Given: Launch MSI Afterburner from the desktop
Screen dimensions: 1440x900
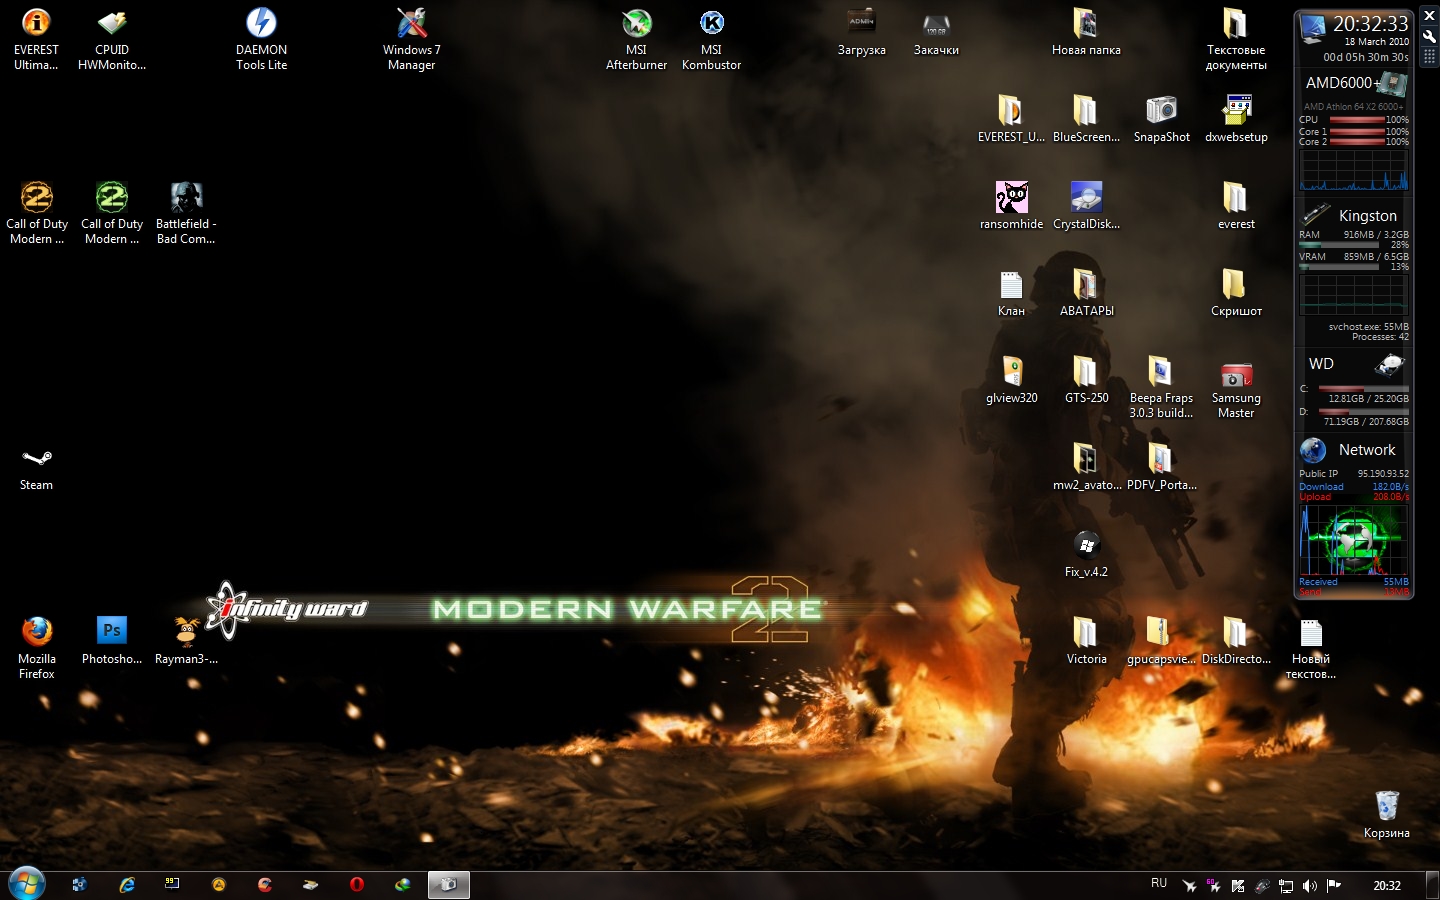Looking at the screenshot, I should click(636, 24).
